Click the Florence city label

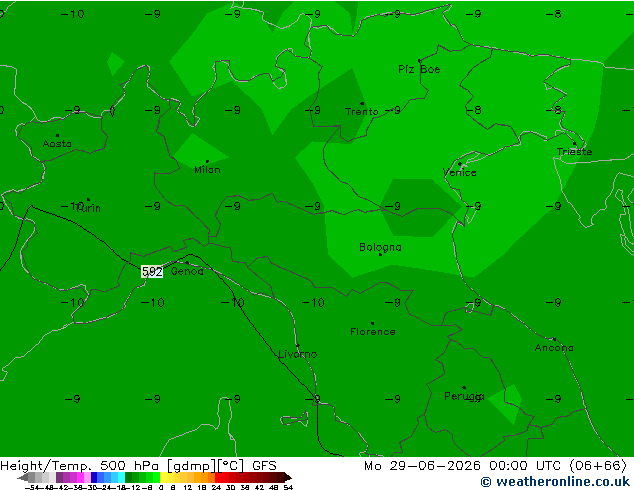click(x=373, y=332)
